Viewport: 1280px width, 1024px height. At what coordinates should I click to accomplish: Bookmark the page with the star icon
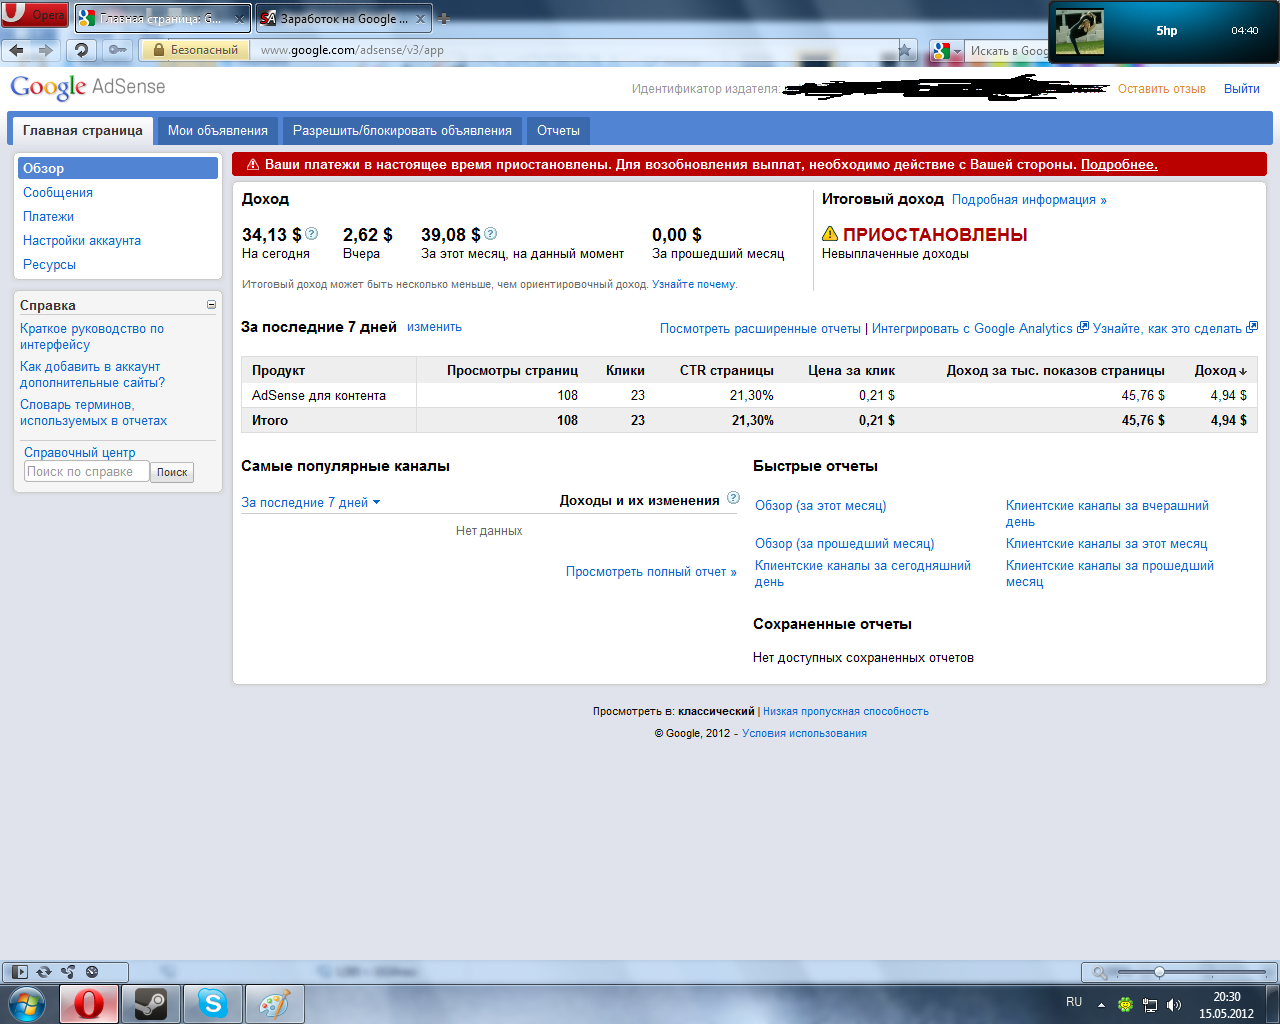[x=905, y=50]
